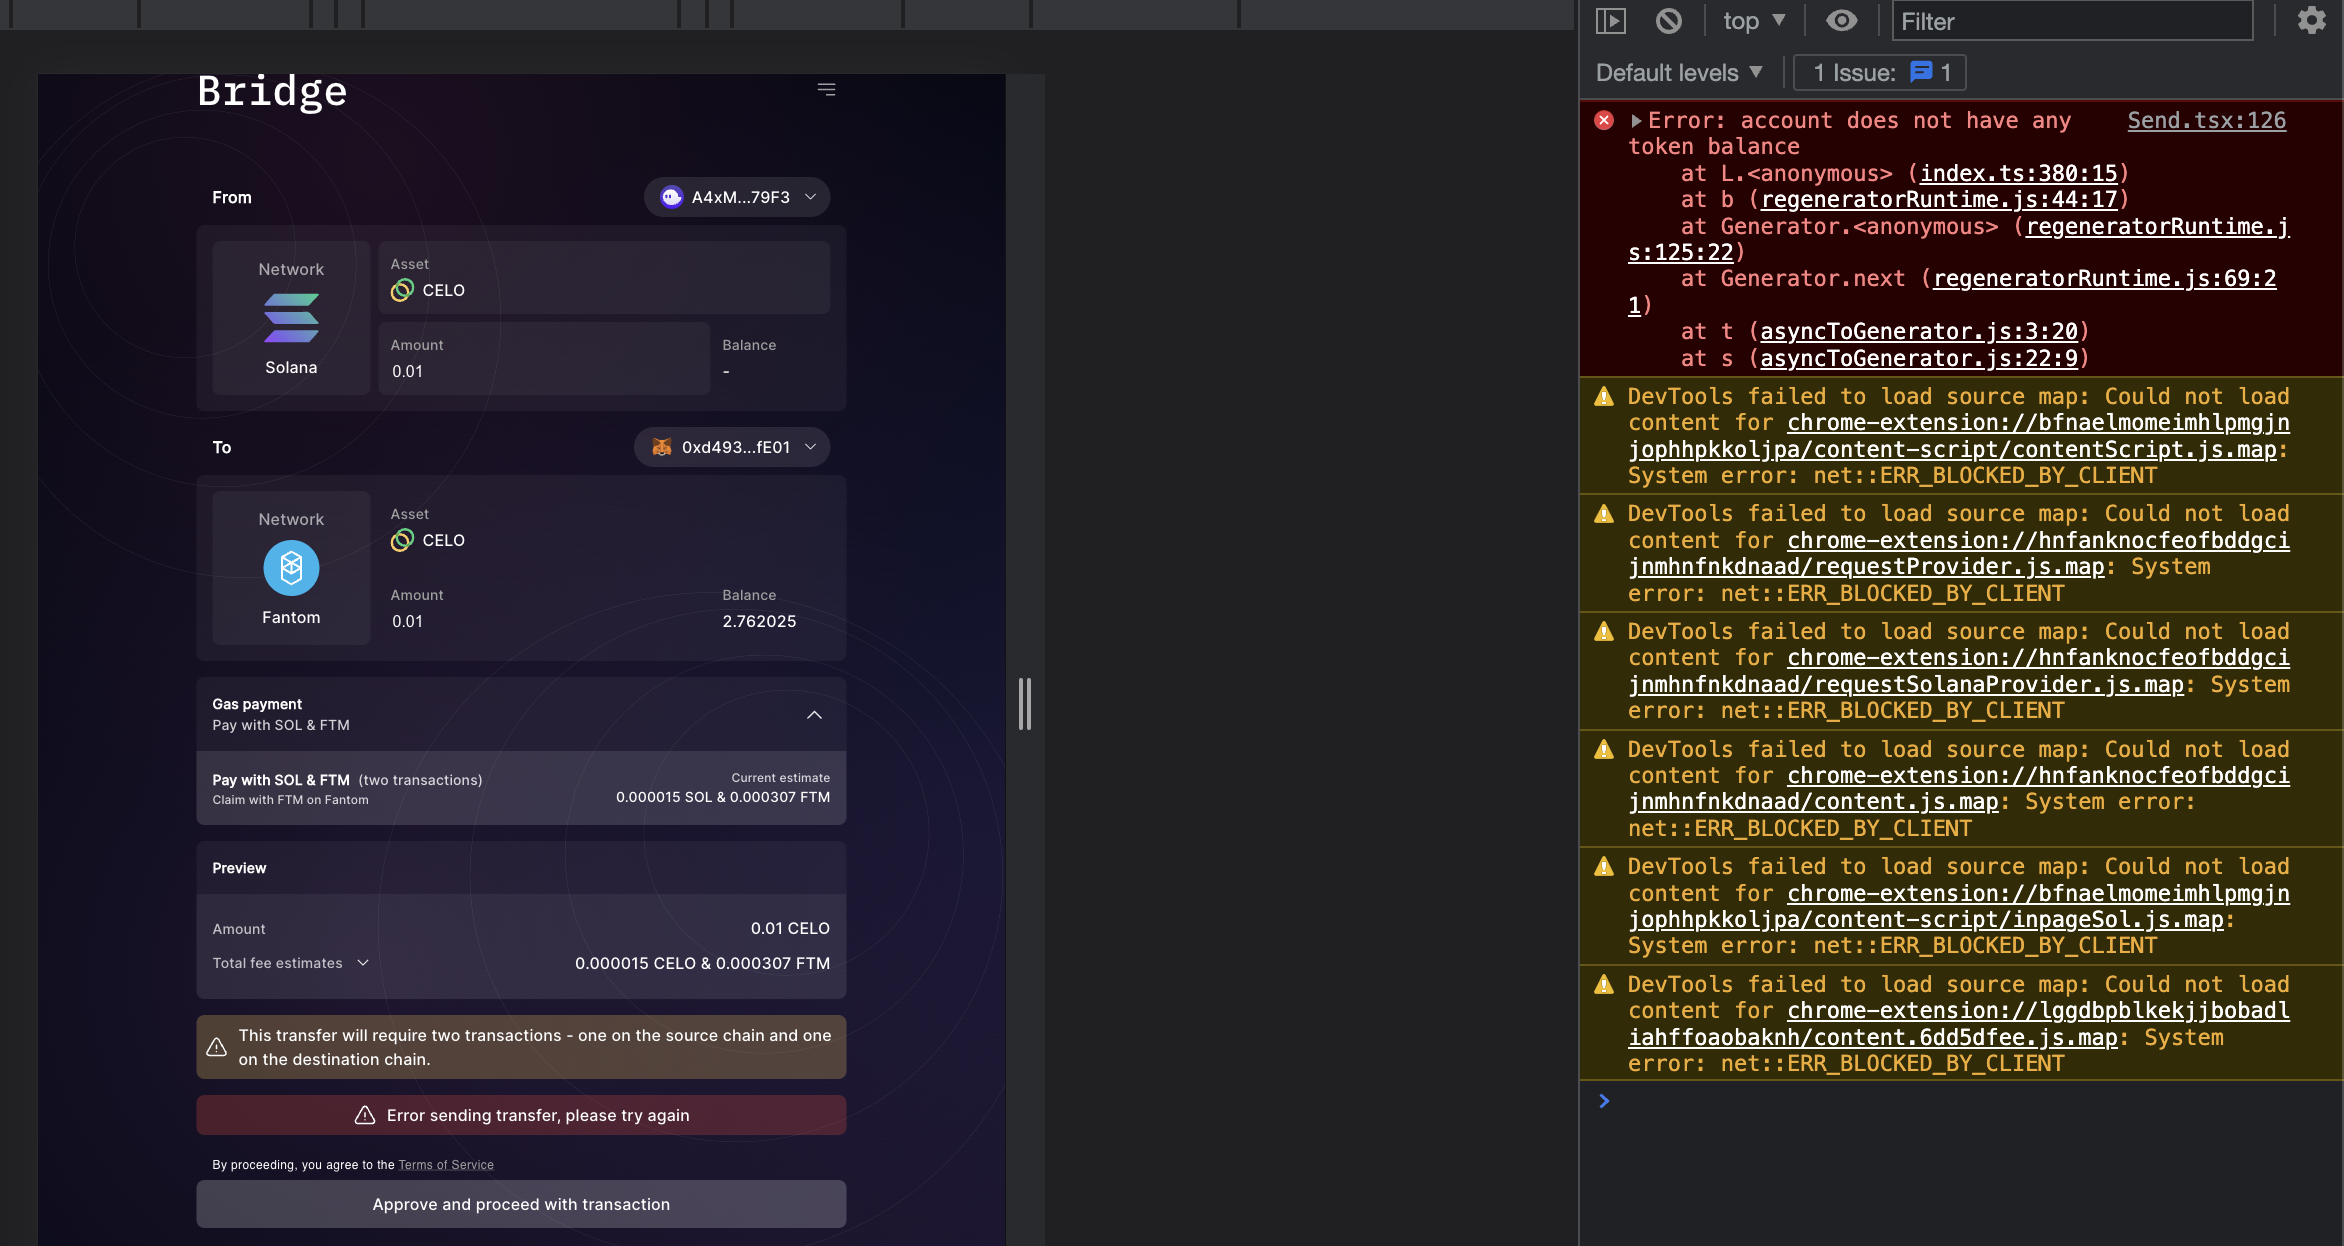The height and width of the screenshot is (1246, 2344).
Task: Open the Default levels dropdown
Action: pyautogui.click(x=1678, y=72)
